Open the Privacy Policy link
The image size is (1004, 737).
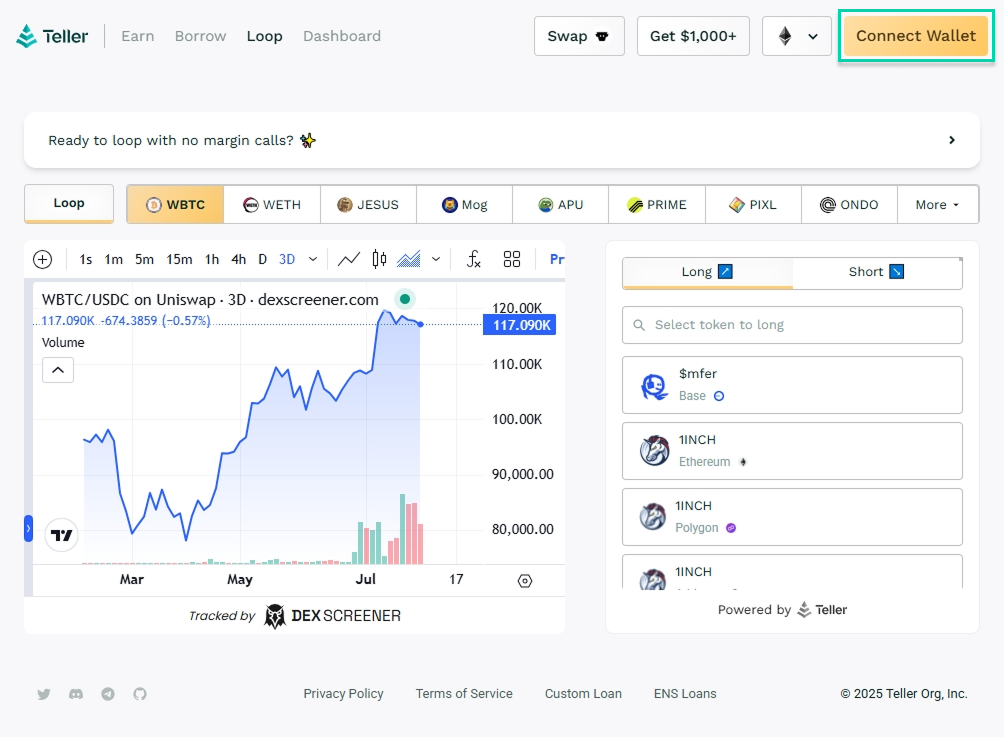point(343,694)
